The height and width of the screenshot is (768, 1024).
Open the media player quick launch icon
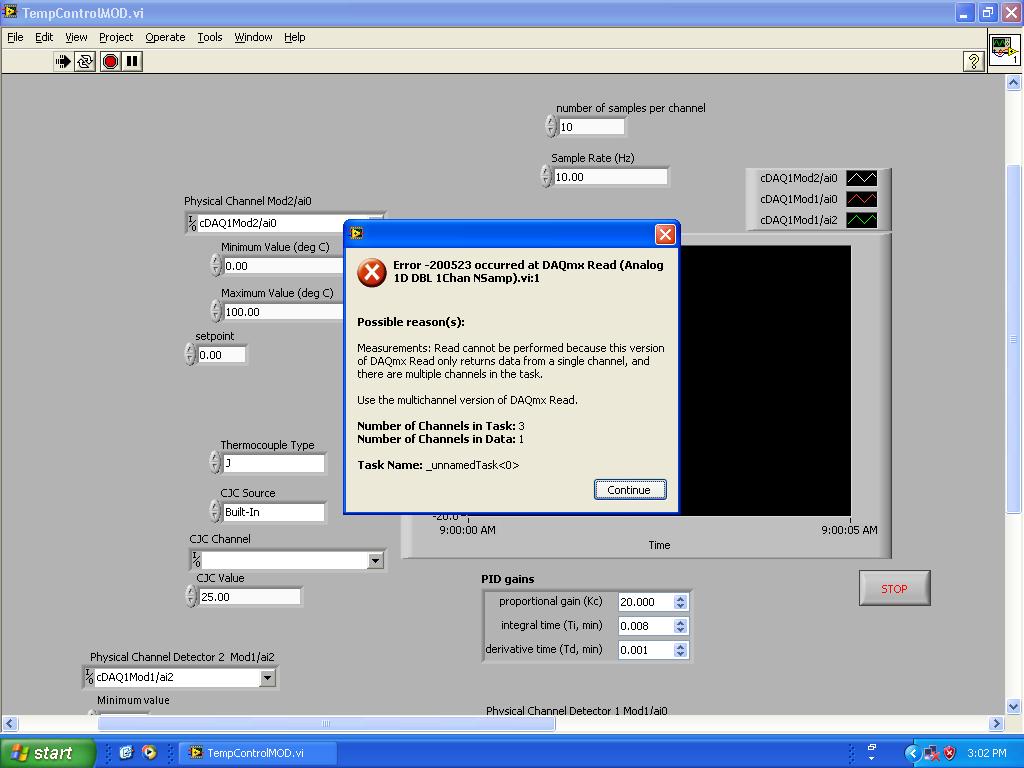(x=149, y=752)
